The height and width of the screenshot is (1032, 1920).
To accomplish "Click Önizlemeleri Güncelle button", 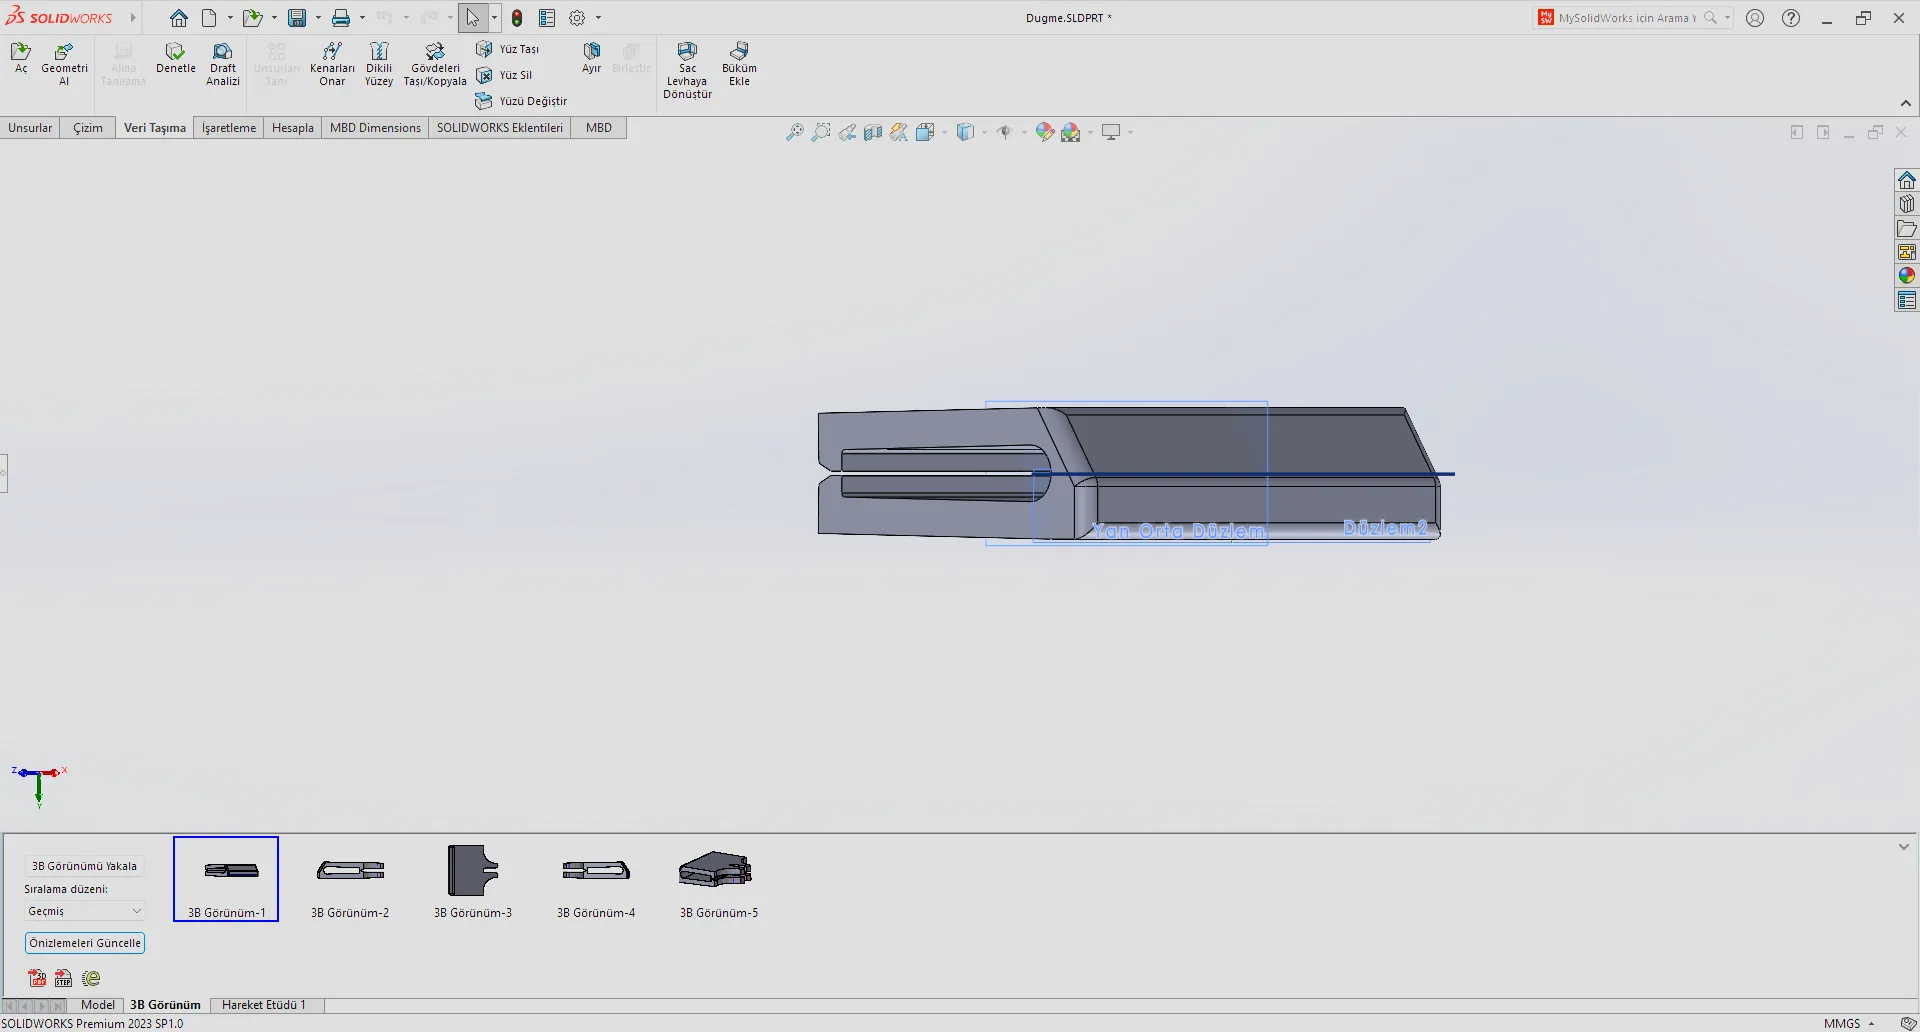I will pos(85,943).
